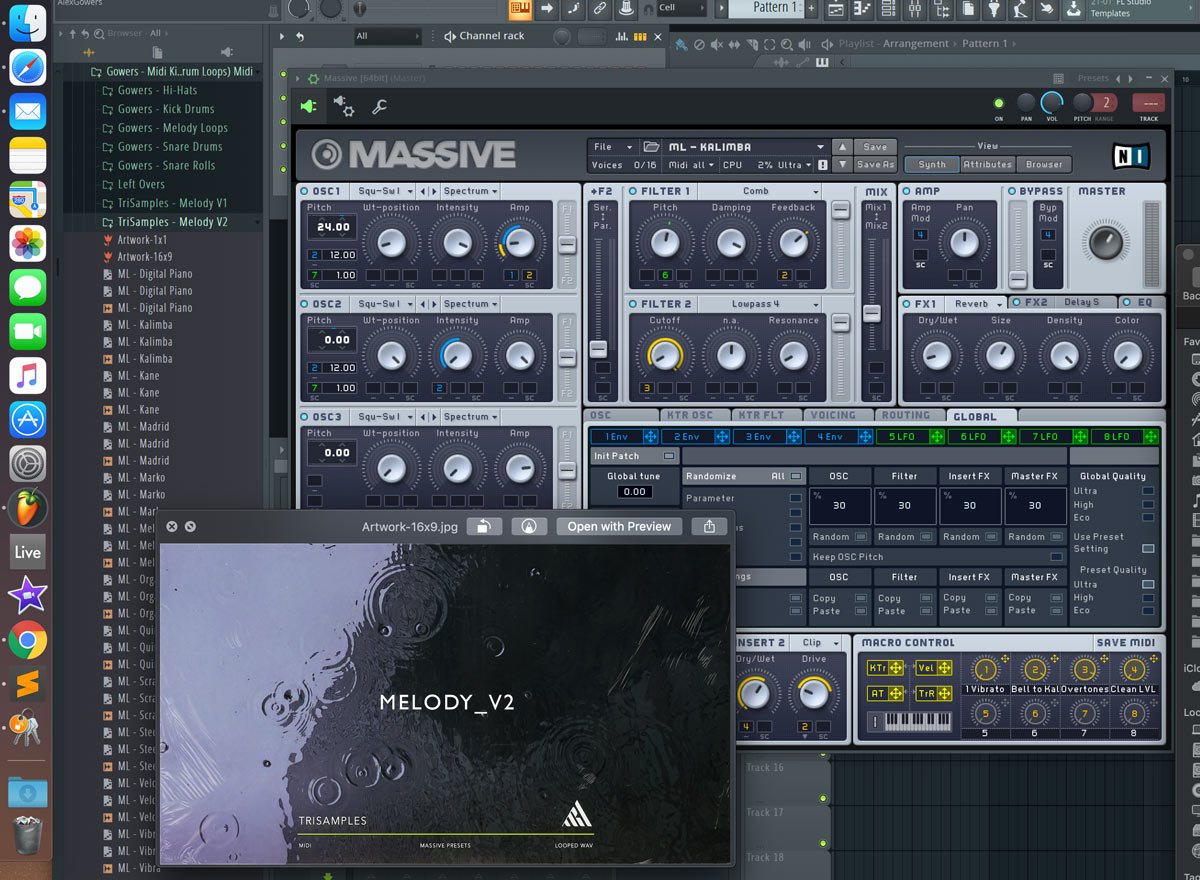Viewport: 1200px width, 880px height.
Task: Click the Vel macro modulation handle
Action: (934, 668)
